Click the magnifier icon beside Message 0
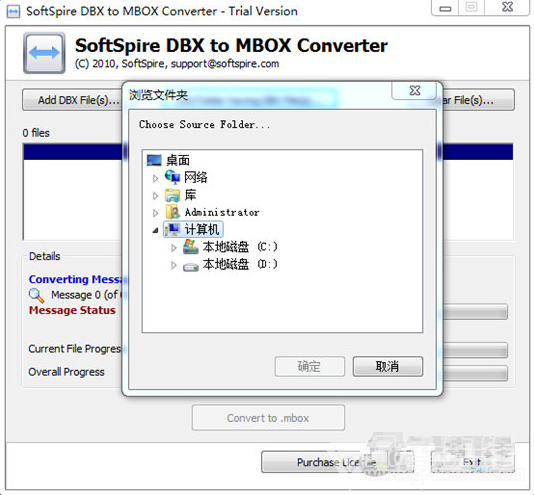The image size is (534, 495). pos(36,295)
